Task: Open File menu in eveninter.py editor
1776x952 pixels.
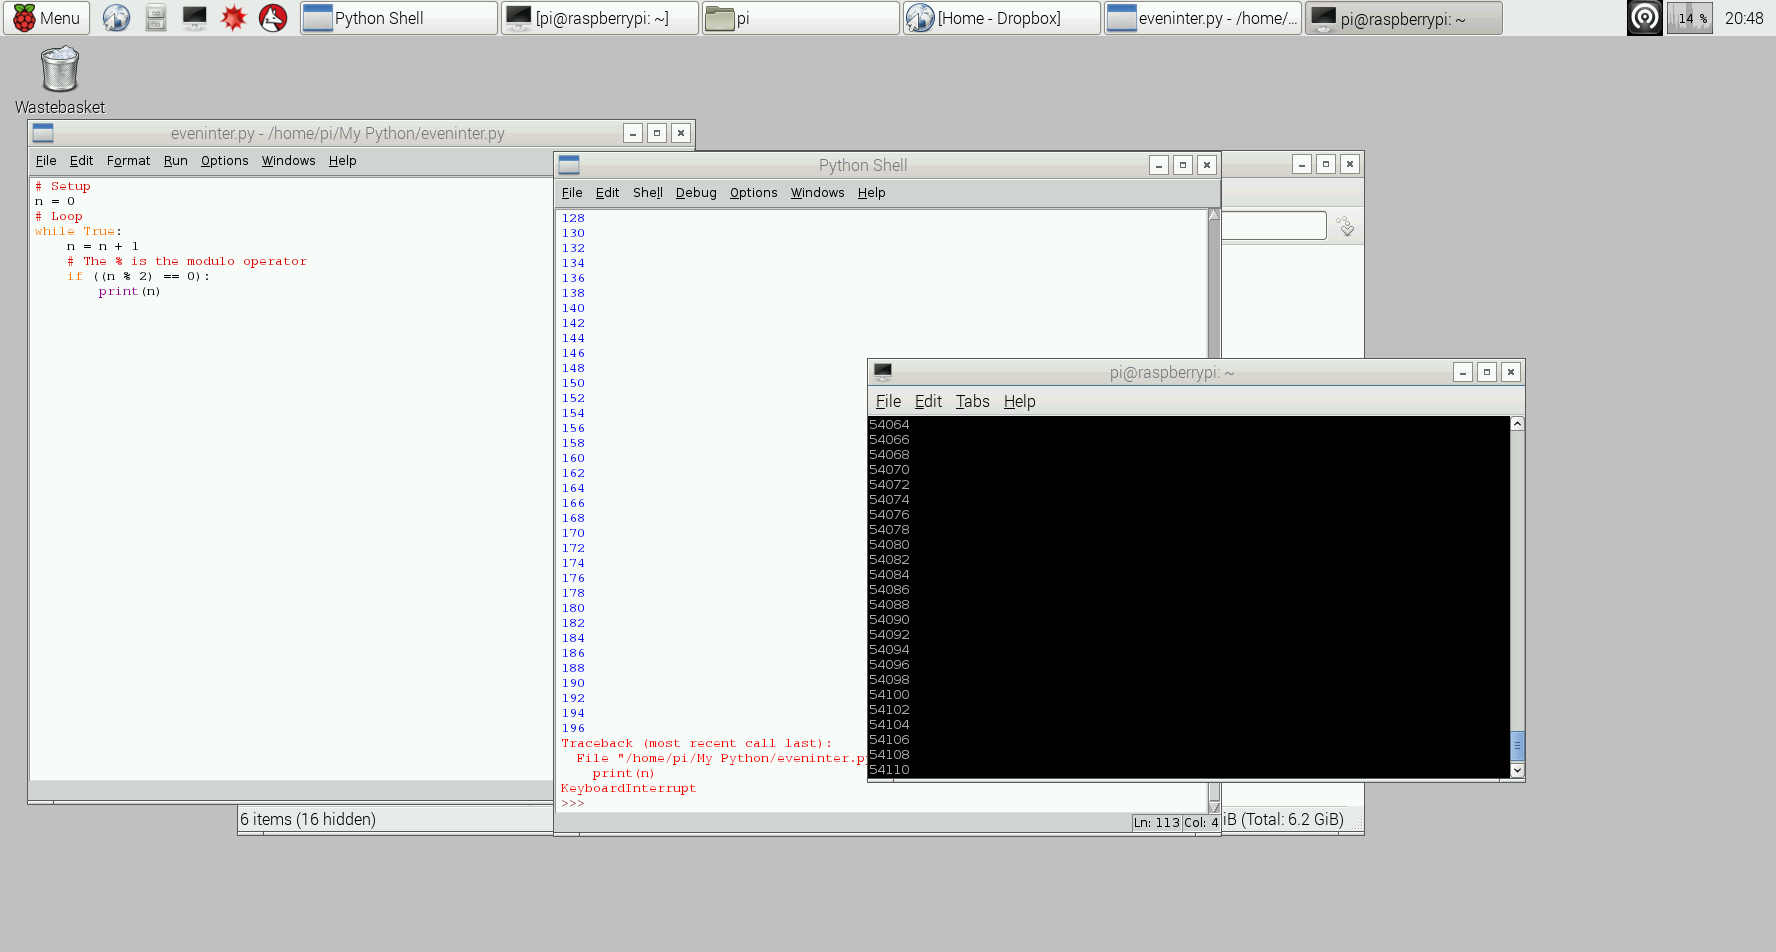Action: point(46,161)
